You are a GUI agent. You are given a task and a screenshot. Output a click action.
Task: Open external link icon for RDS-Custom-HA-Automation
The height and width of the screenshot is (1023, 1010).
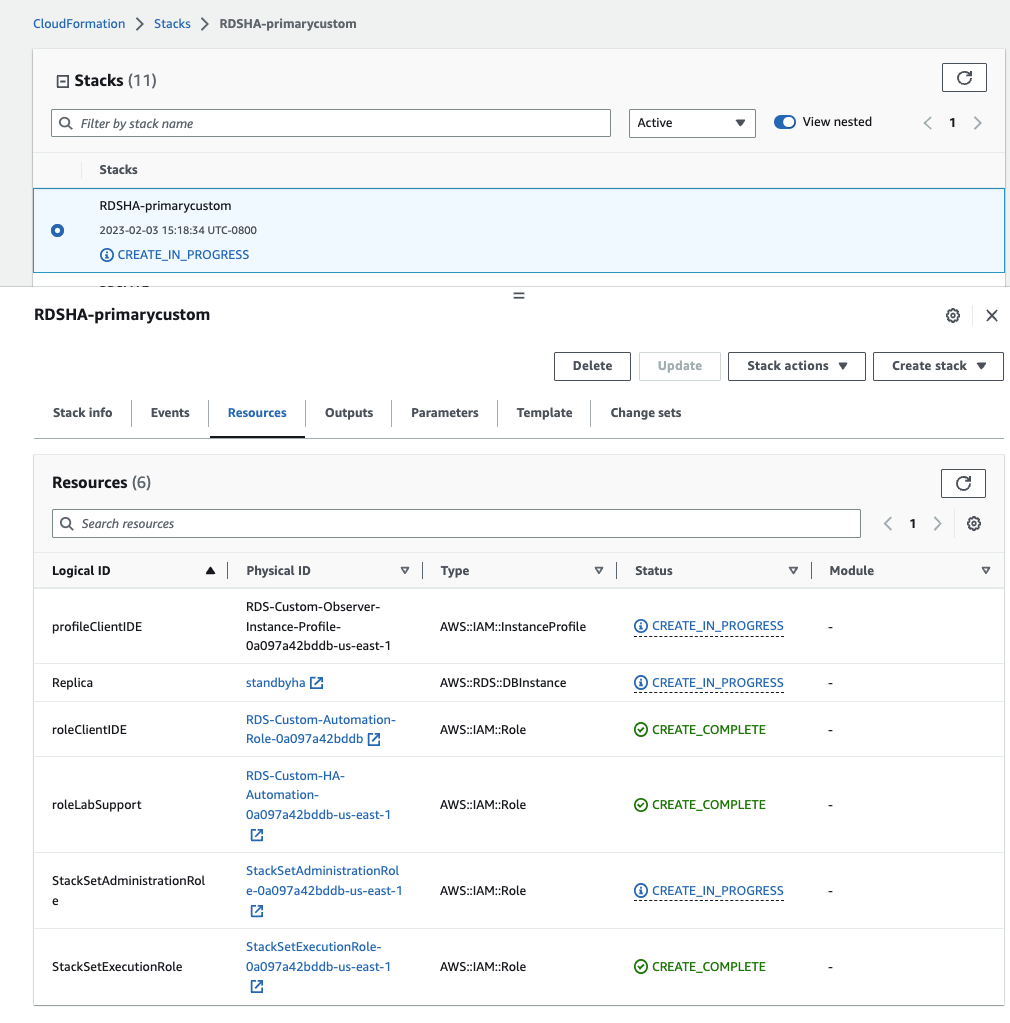257,835
